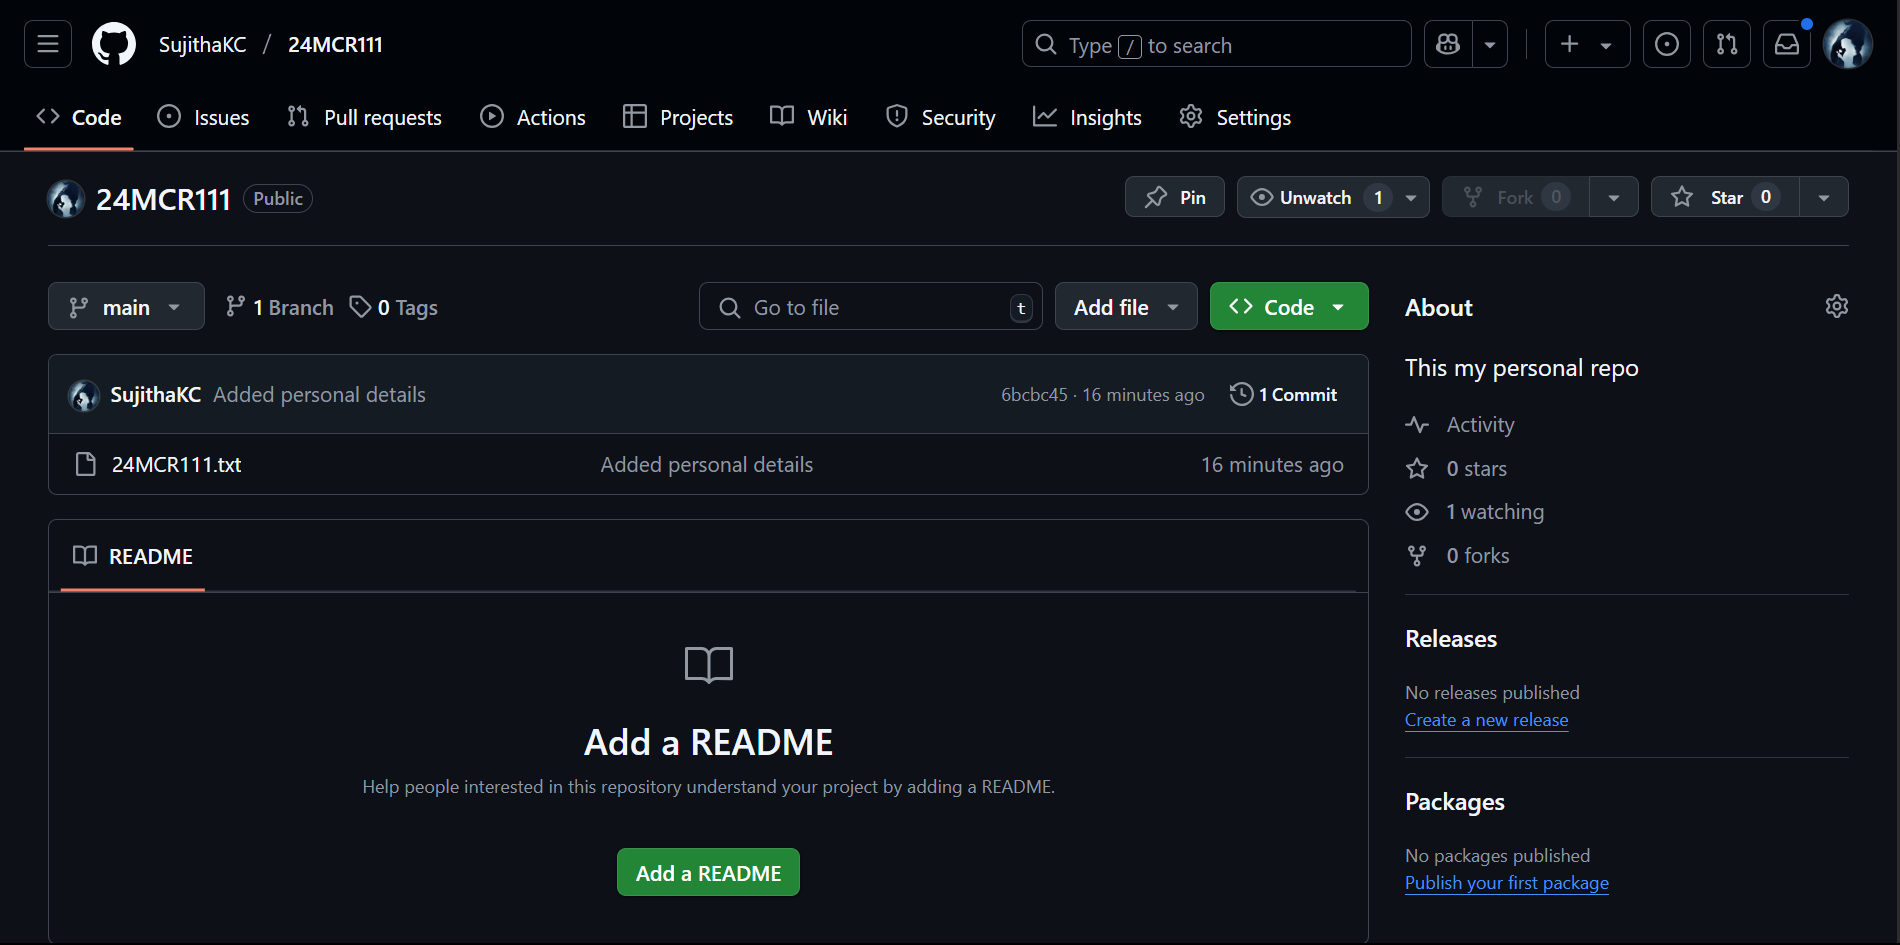Go to the Actions tab
The height and width of the screenshot is (945, 1900).
pyautogui.click(x=533, y=117)
